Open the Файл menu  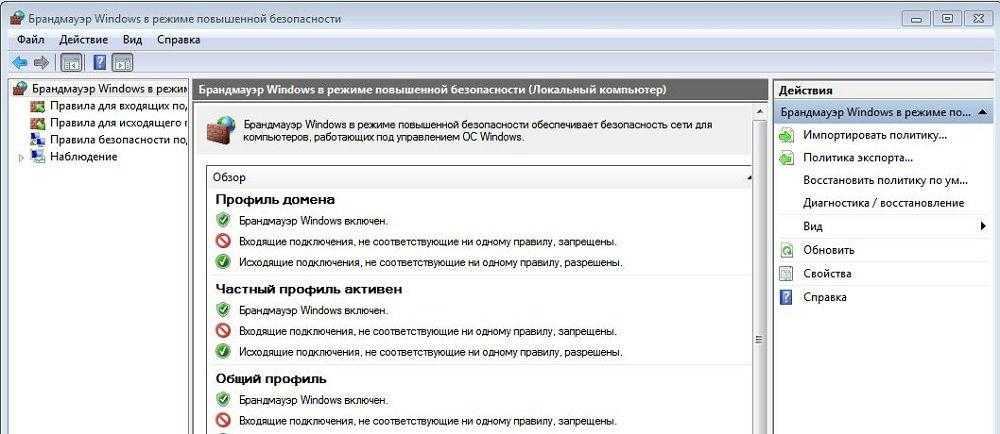click(30, 40)
